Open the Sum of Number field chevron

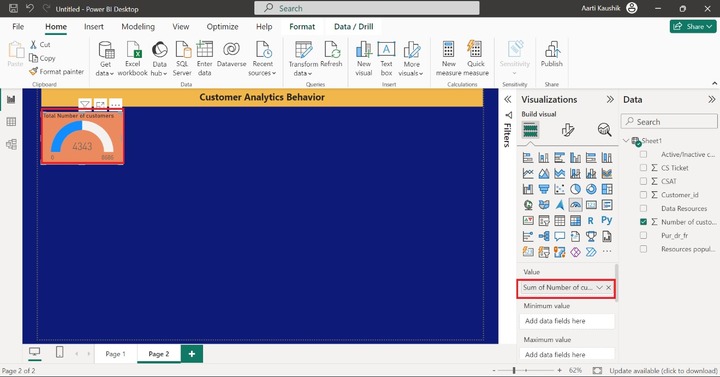[x=599, y=287]
